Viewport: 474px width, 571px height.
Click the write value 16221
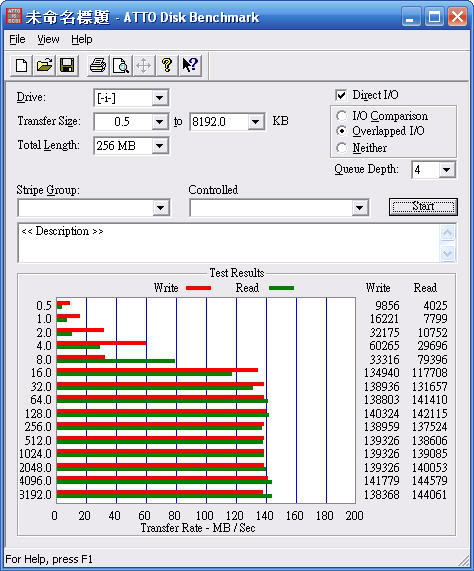coord(384,319)
